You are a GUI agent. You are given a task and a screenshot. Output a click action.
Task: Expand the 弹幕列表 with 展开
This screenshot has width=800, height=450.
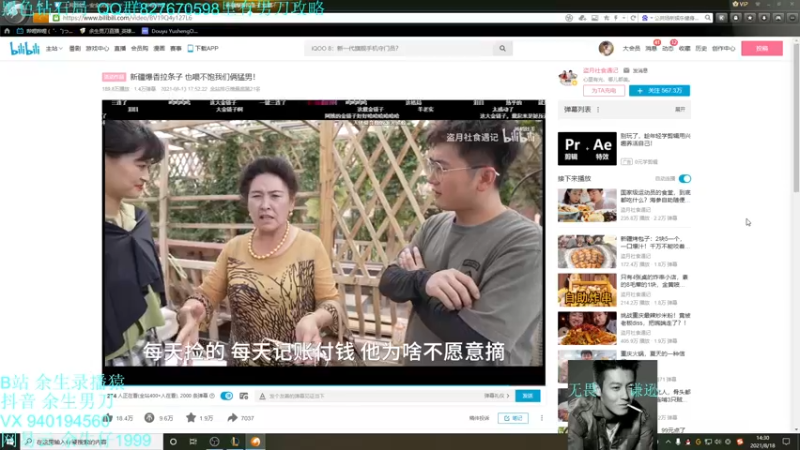pos(680,109)
